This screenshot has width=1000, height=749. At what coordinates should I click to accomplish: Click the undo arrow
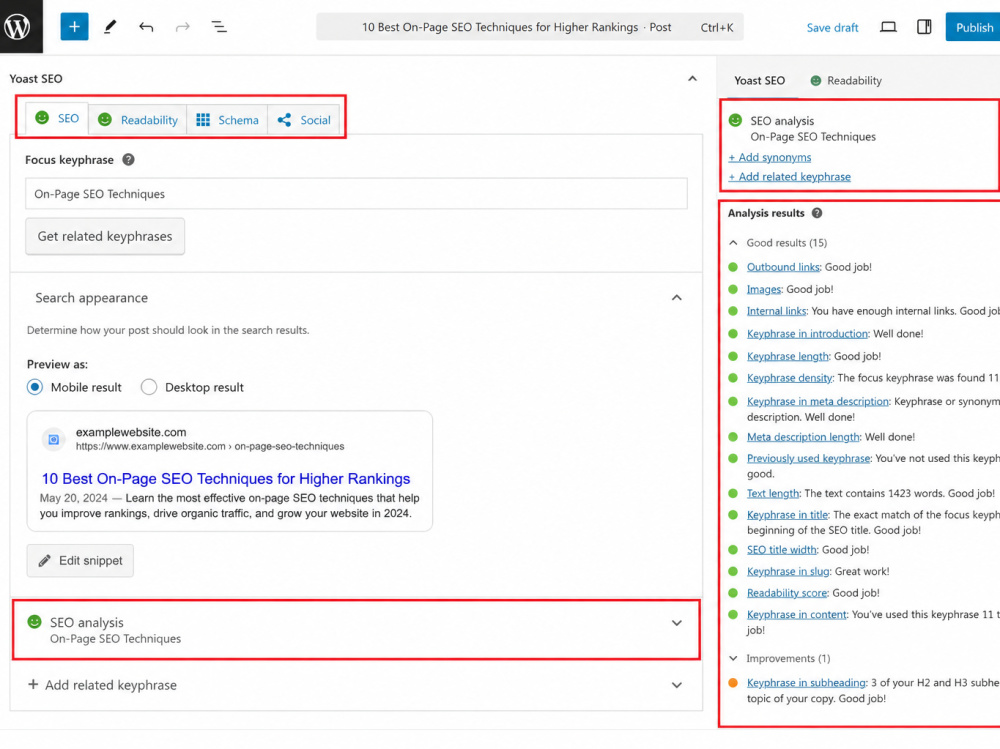146,27
